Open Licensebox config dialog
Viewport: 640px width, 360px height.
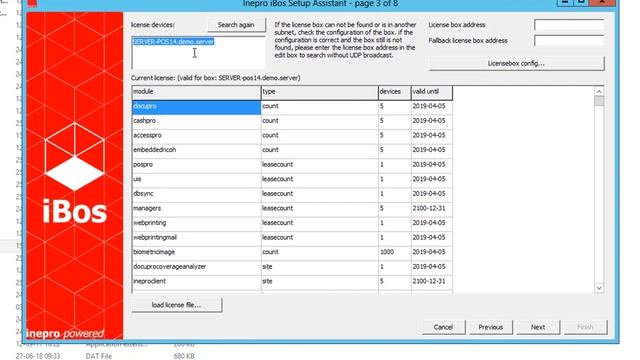point(516,64)
